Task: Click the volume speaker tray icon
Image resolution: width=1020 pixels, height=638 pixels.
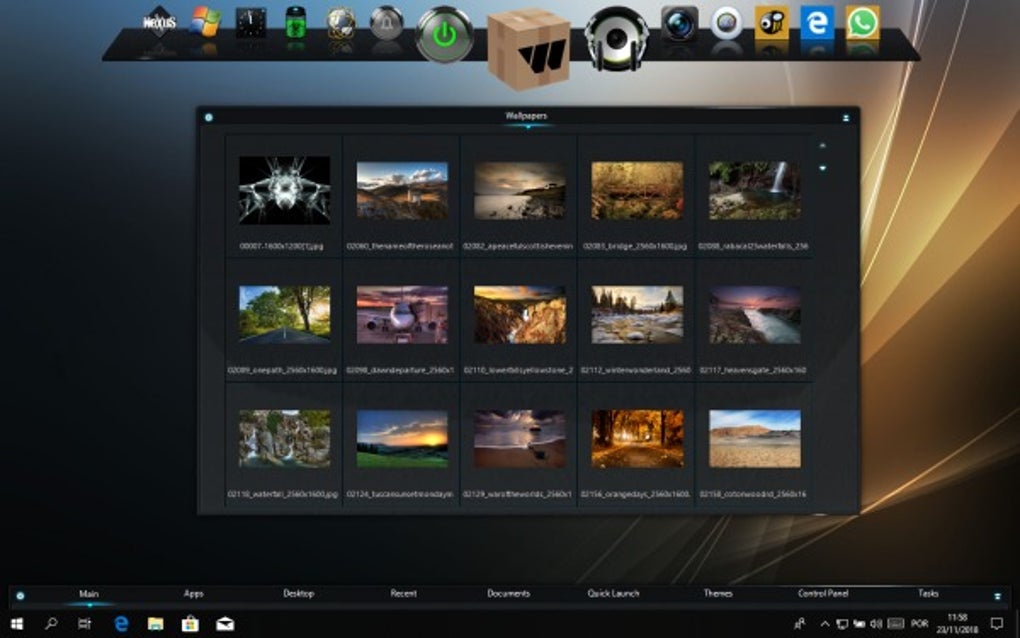Action: (876, 624)
